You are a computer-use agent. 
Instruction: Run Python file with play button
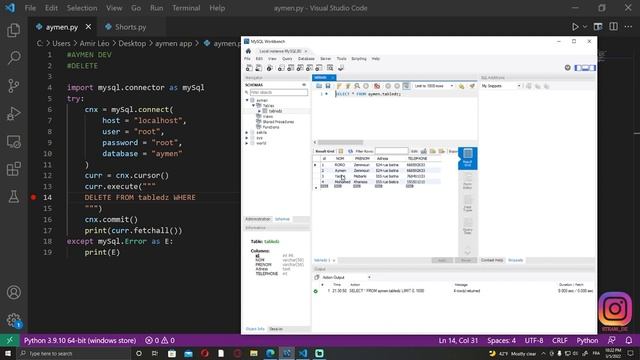pos(575,27)
